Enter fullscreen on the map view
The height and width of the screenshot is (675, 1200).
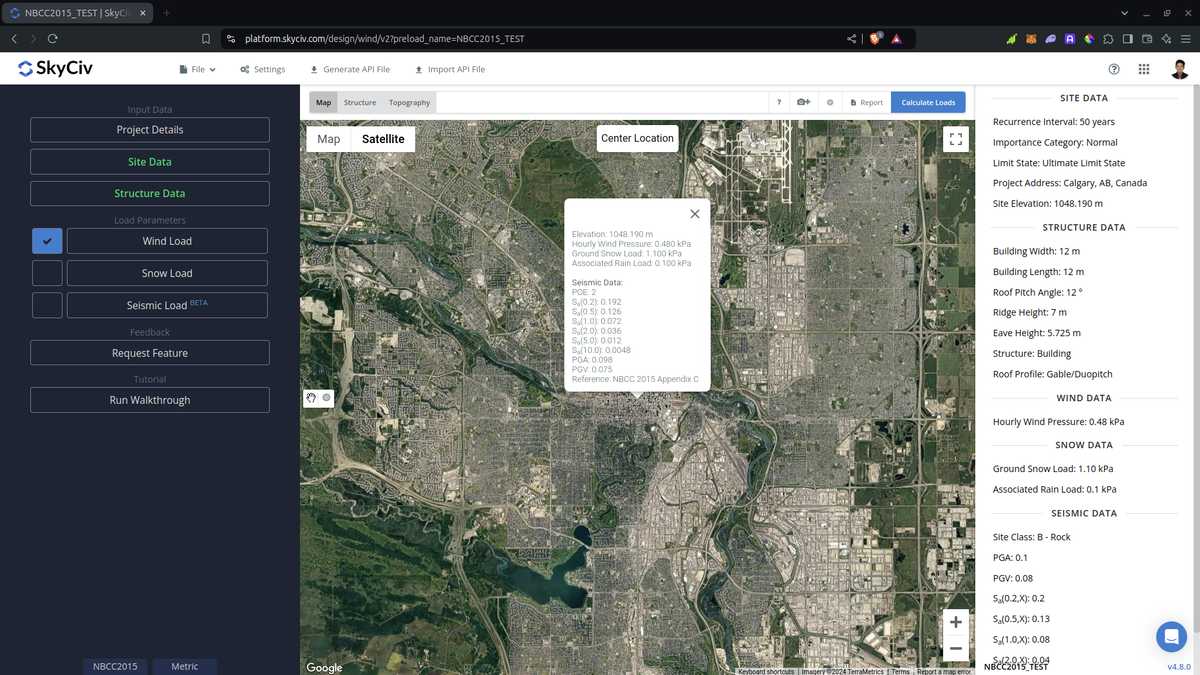coord(955,138)
